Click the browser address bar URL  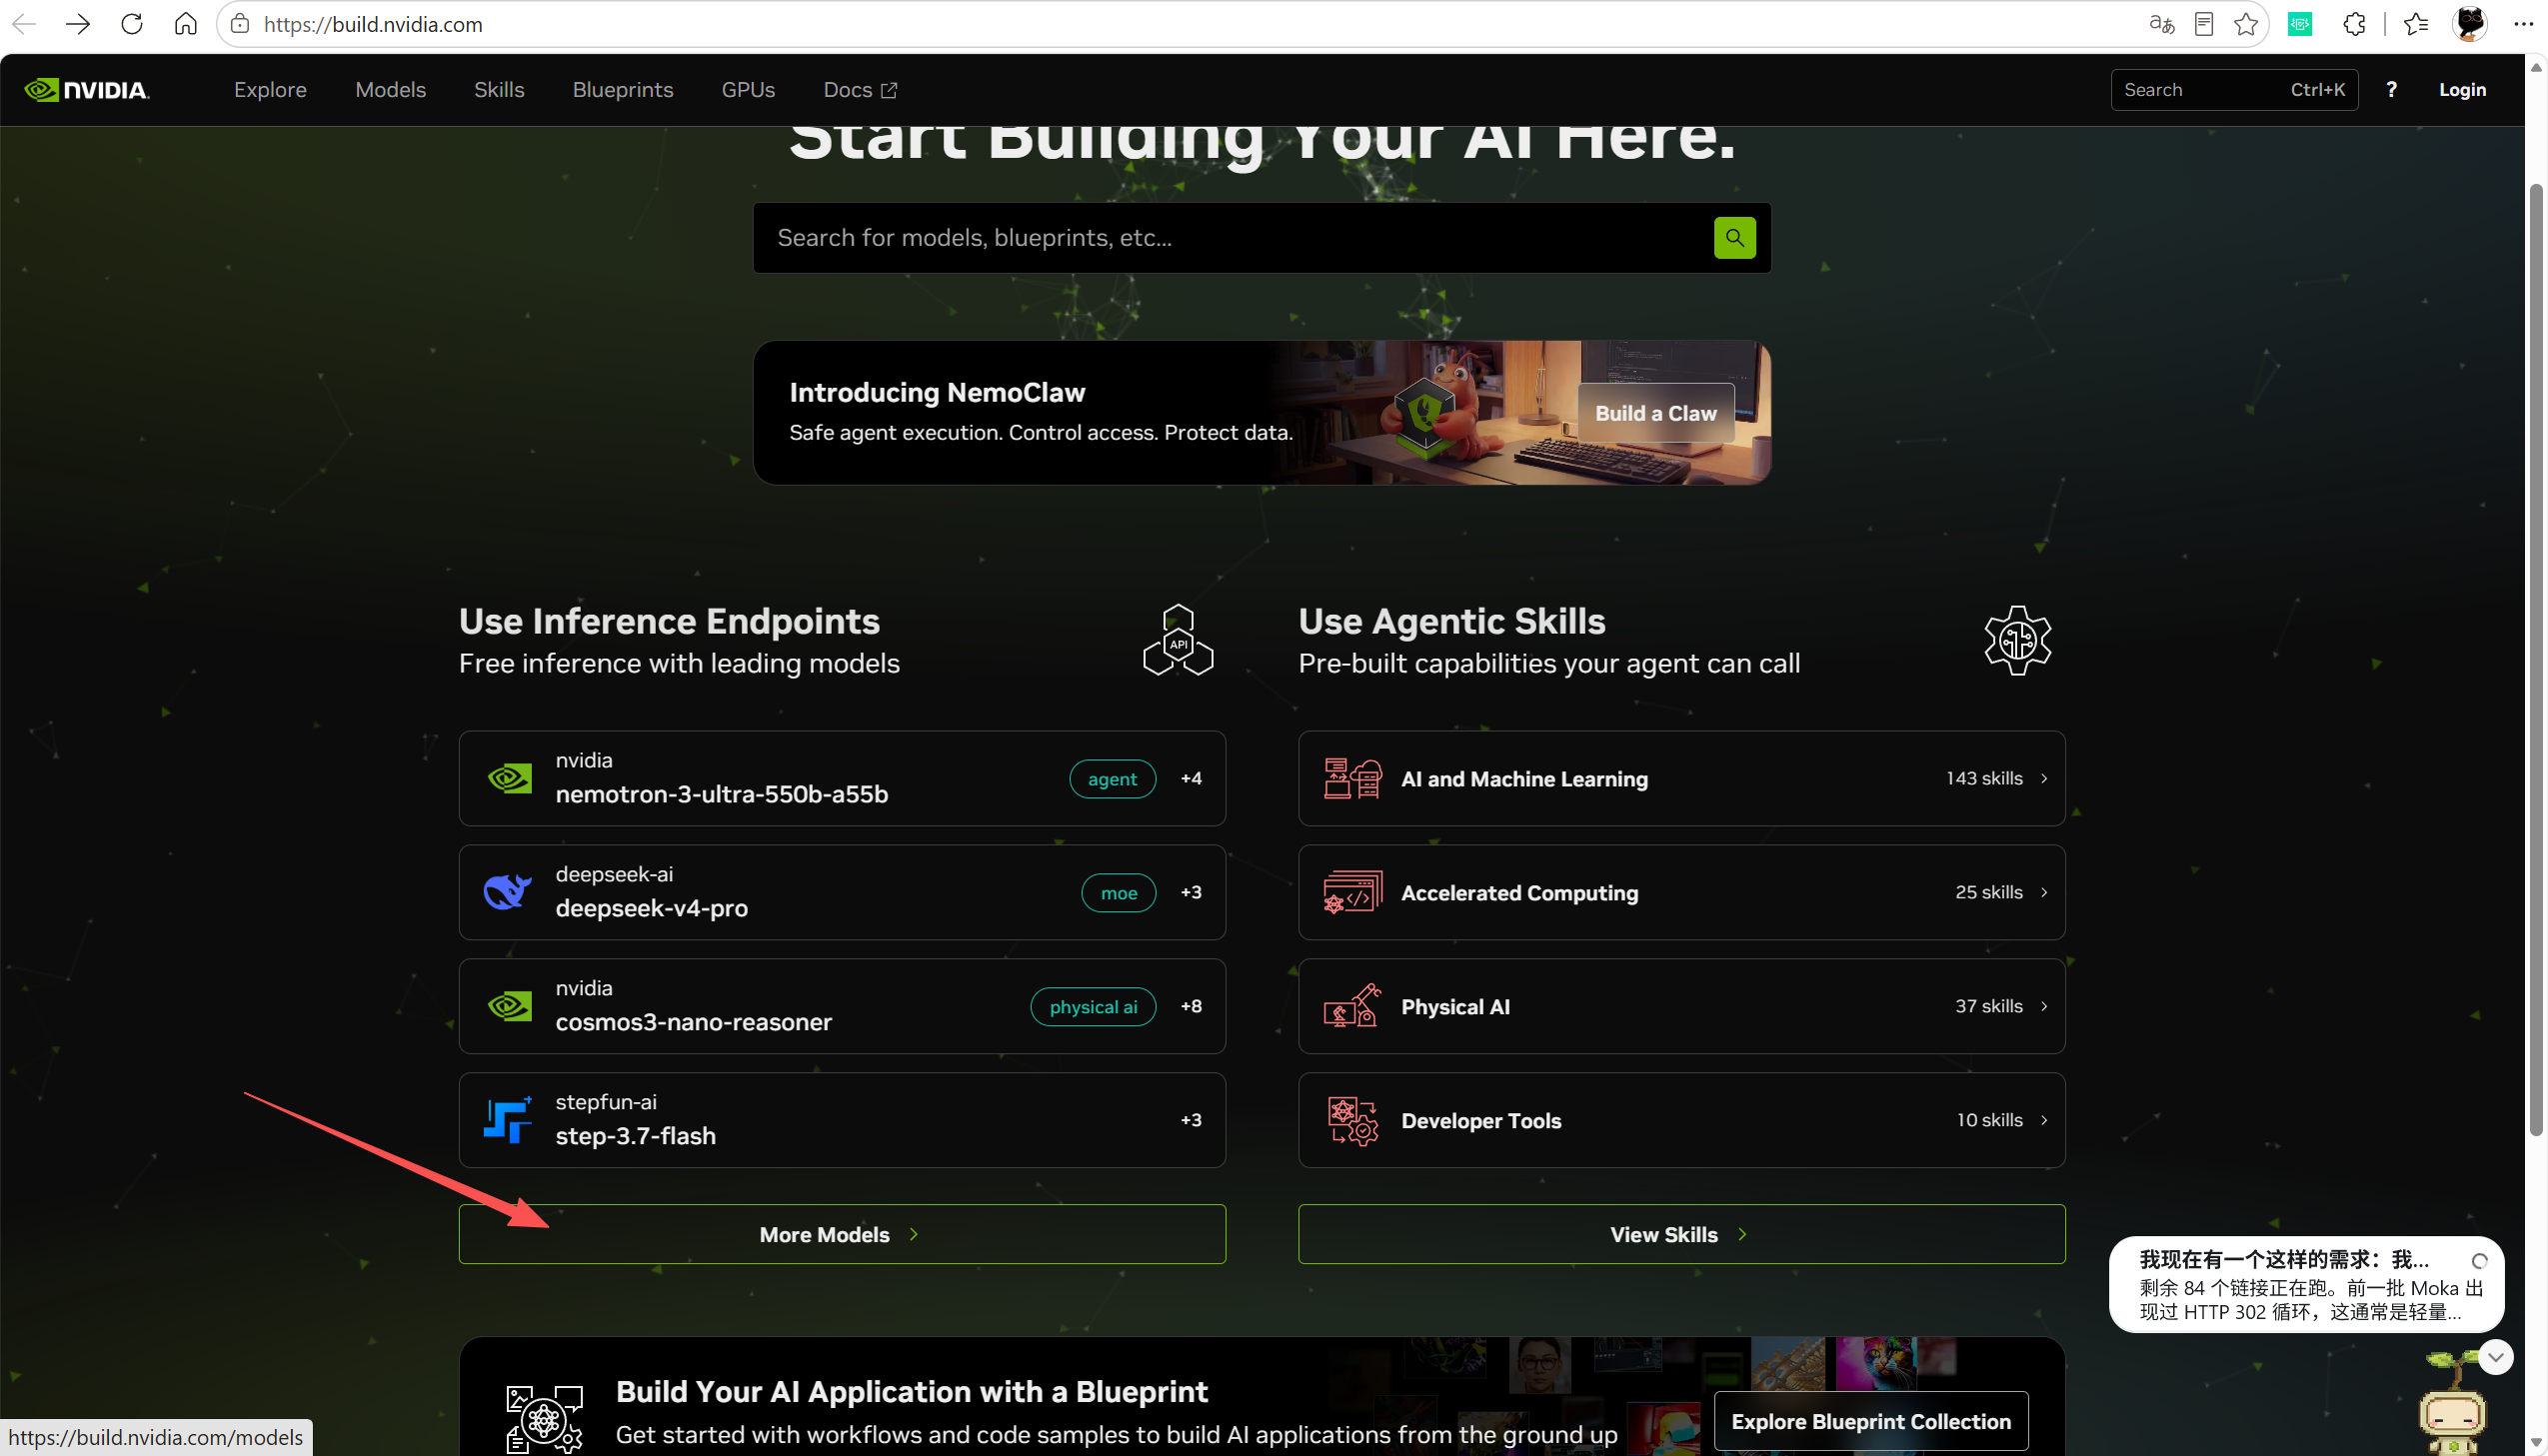click(x=372, y=24)
